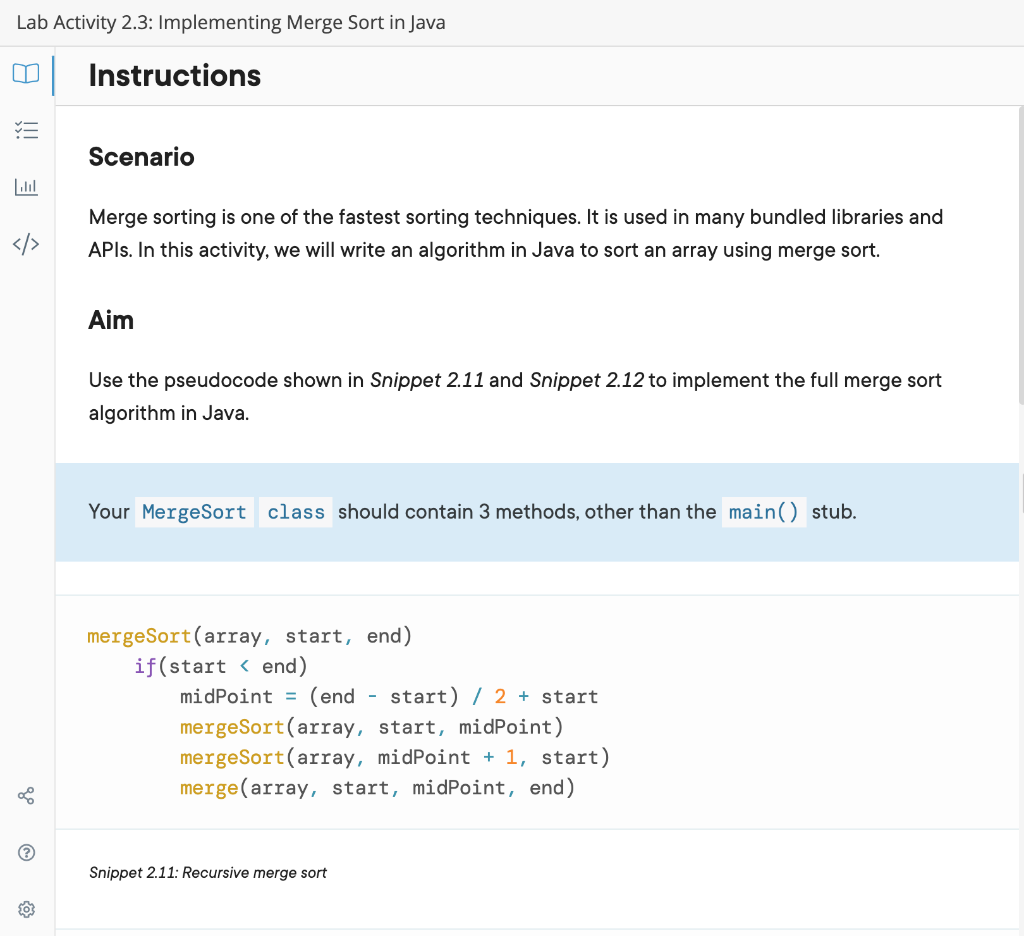
Task: Open the code brackets icon in sidebar
Action: pos(26,244)
